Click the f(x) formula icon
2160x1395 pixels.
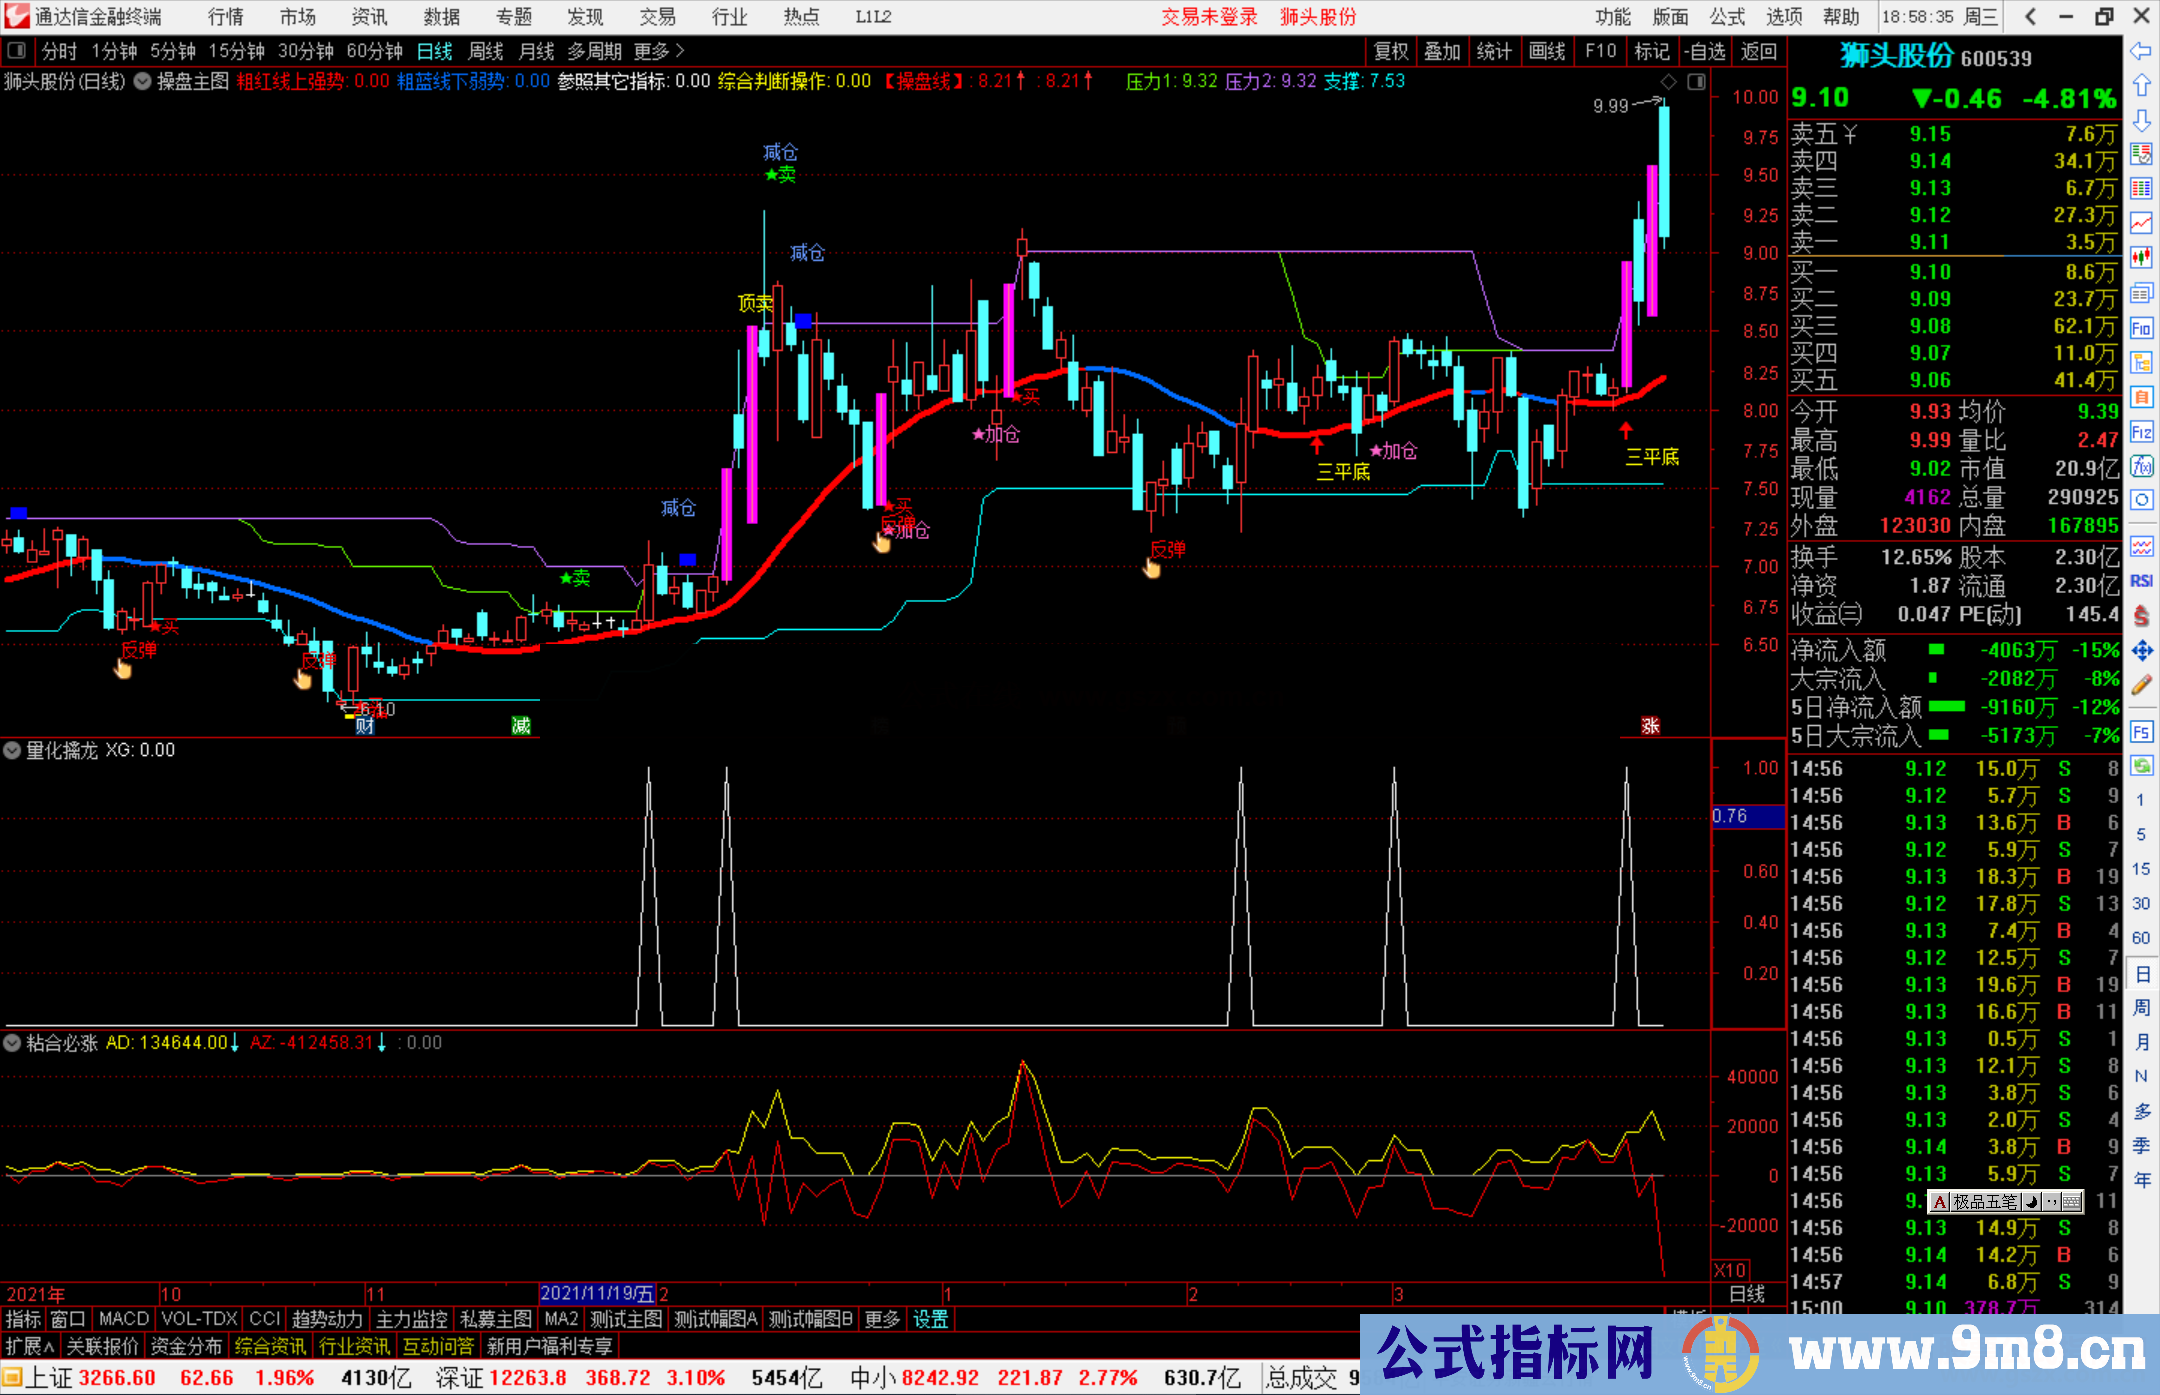(2141, 466)
